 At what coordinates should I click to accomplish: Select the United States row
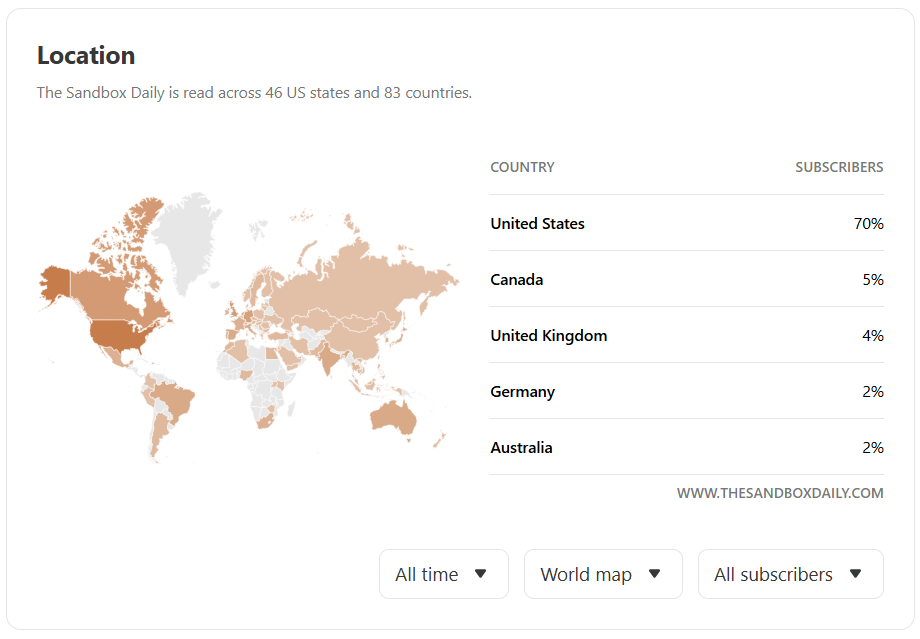click(x=686, y=223)
